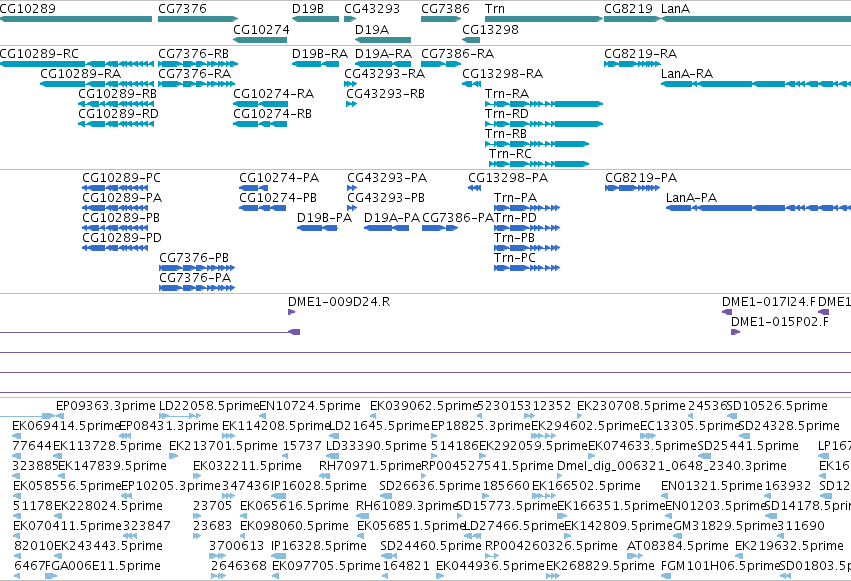Select protein CG8219-PA
851x581 pixels.
coord(641,178)
